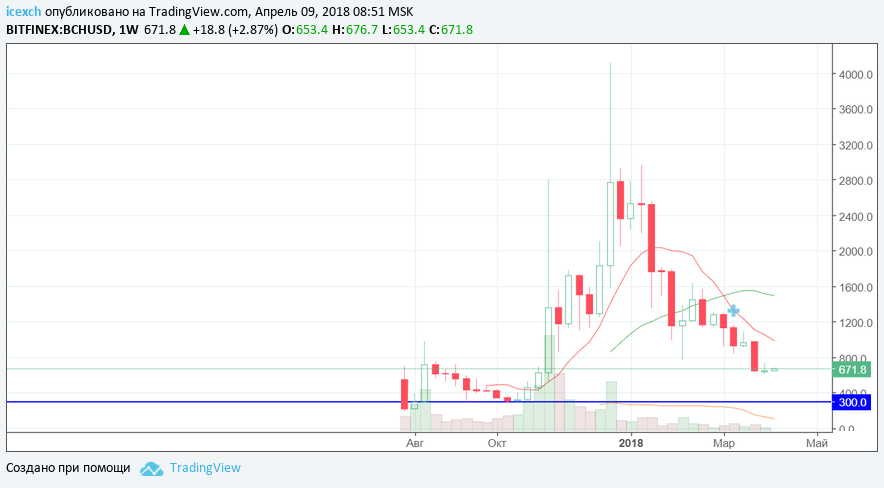884x488 pixels.
Task: Open the icexch author link
Action: click(24, 11)
